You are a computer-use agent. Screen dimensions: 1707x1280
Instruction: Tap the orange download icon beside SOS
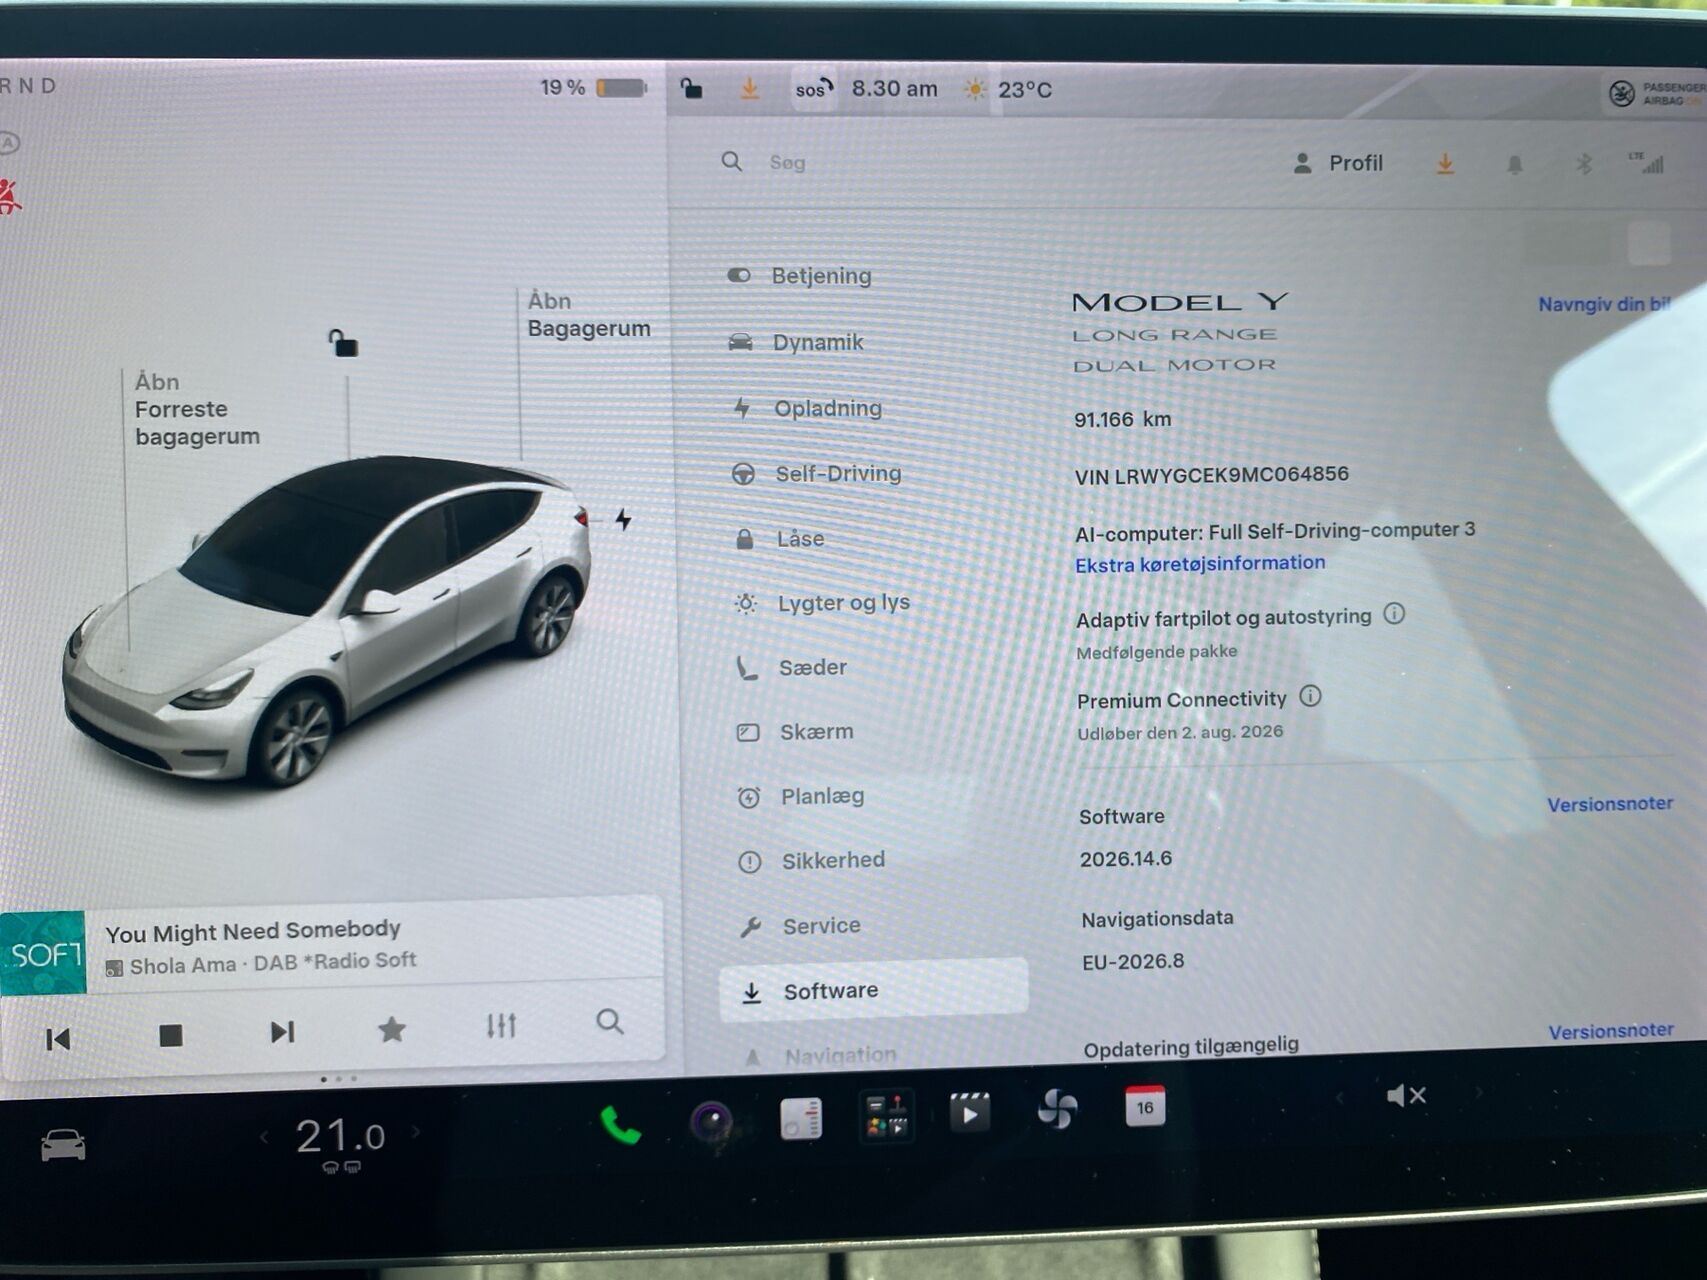pyautogui.click(x=749, y=90)
